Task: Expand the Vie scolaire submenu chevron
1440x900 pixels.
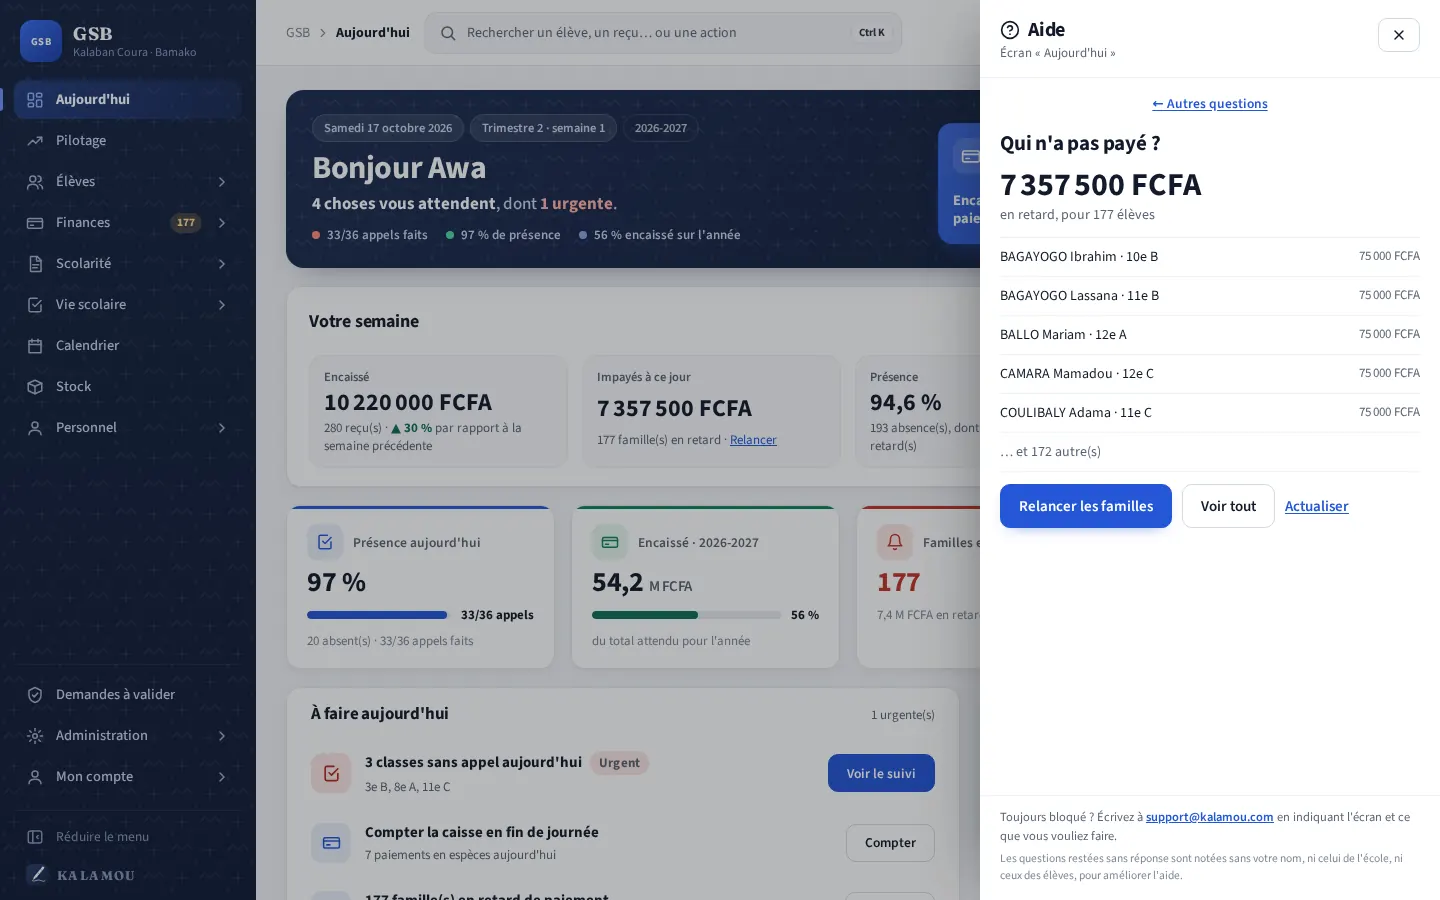Action: 222,305
